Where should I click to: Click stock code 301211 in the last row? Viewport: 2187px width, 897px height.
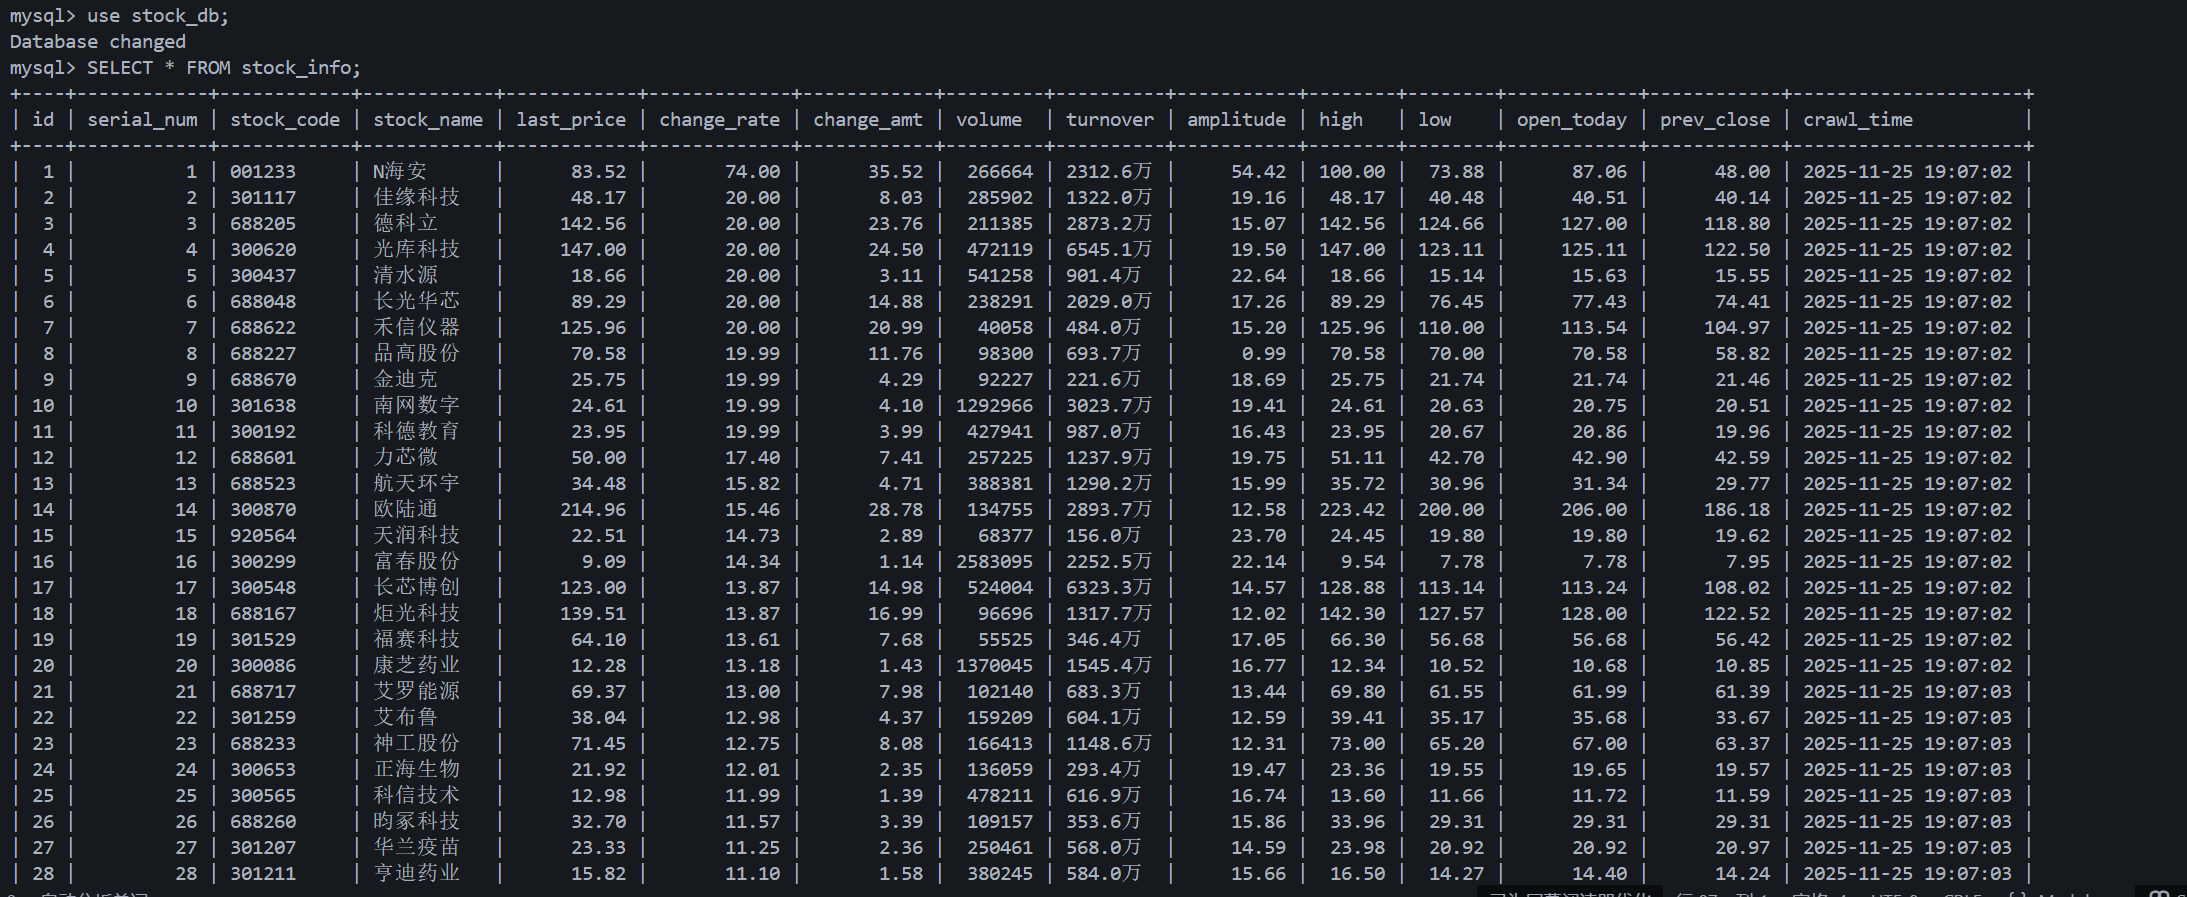coord(263,874)
